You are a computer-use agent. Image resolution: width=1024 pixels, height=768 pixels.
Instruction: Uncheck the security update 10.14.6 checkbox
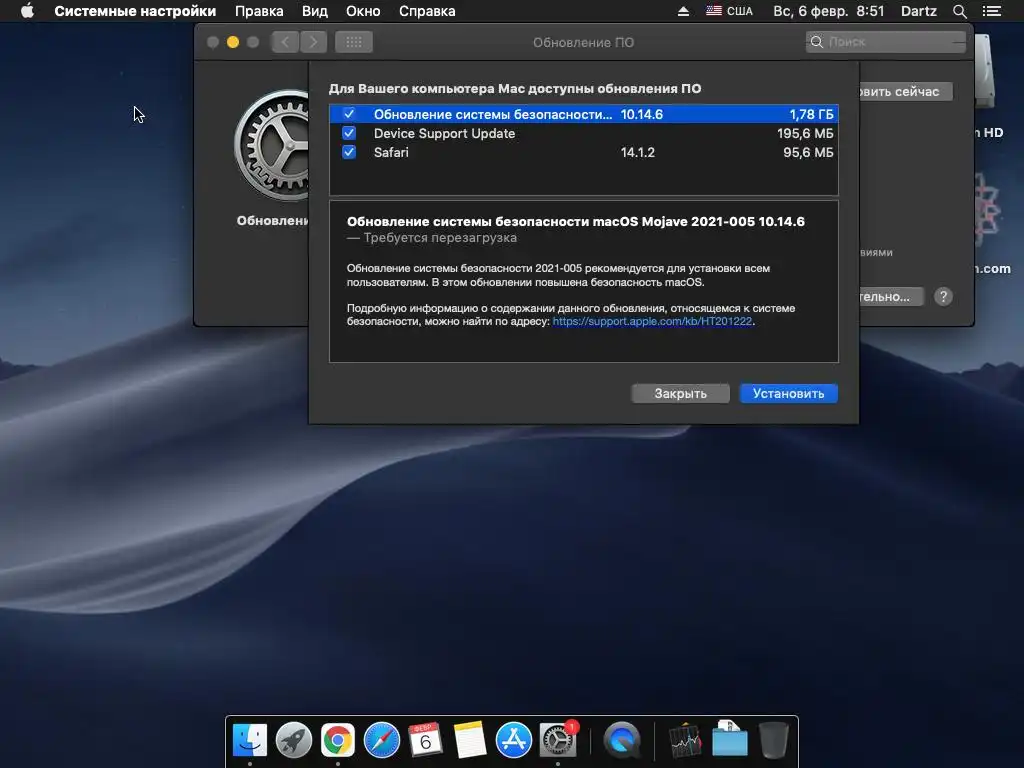click(x=349, y=114)
